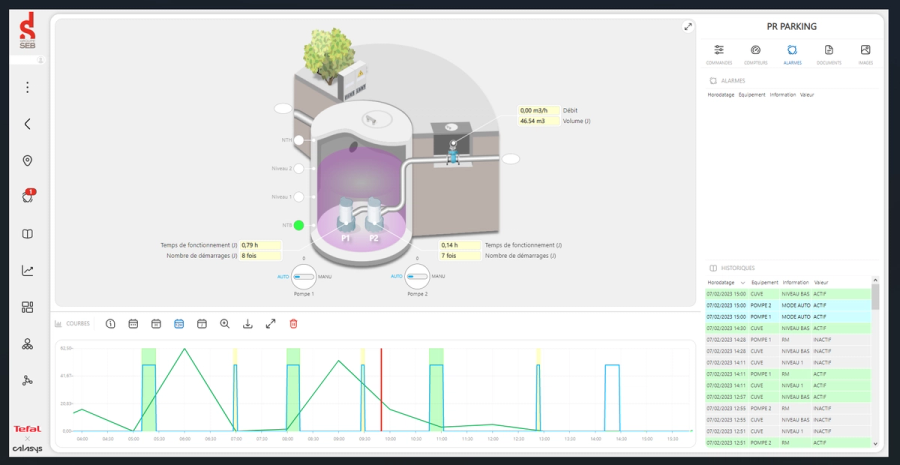Go back using the left chevron arrow
This screenshot has height=465, width=900.
(x=27, y=124)
